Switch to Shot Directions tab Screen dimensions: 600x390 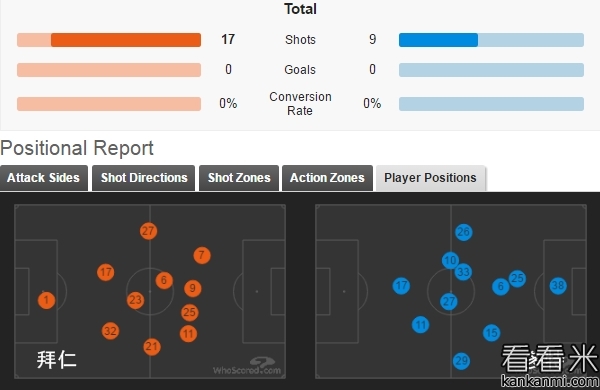143,178
